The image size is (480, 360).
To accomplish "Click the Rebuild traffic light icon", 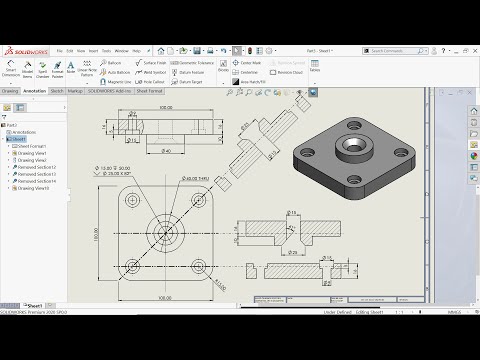I will point(250,51).
